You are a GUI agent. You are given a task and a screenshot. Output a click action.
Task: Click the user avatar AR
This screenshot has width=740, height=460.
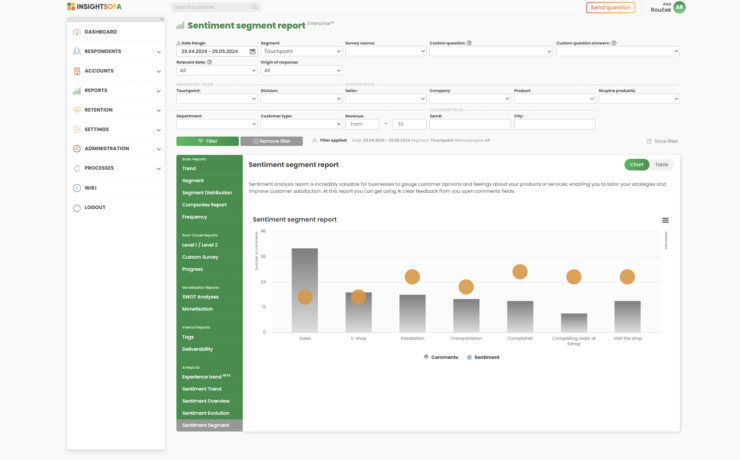680,7
